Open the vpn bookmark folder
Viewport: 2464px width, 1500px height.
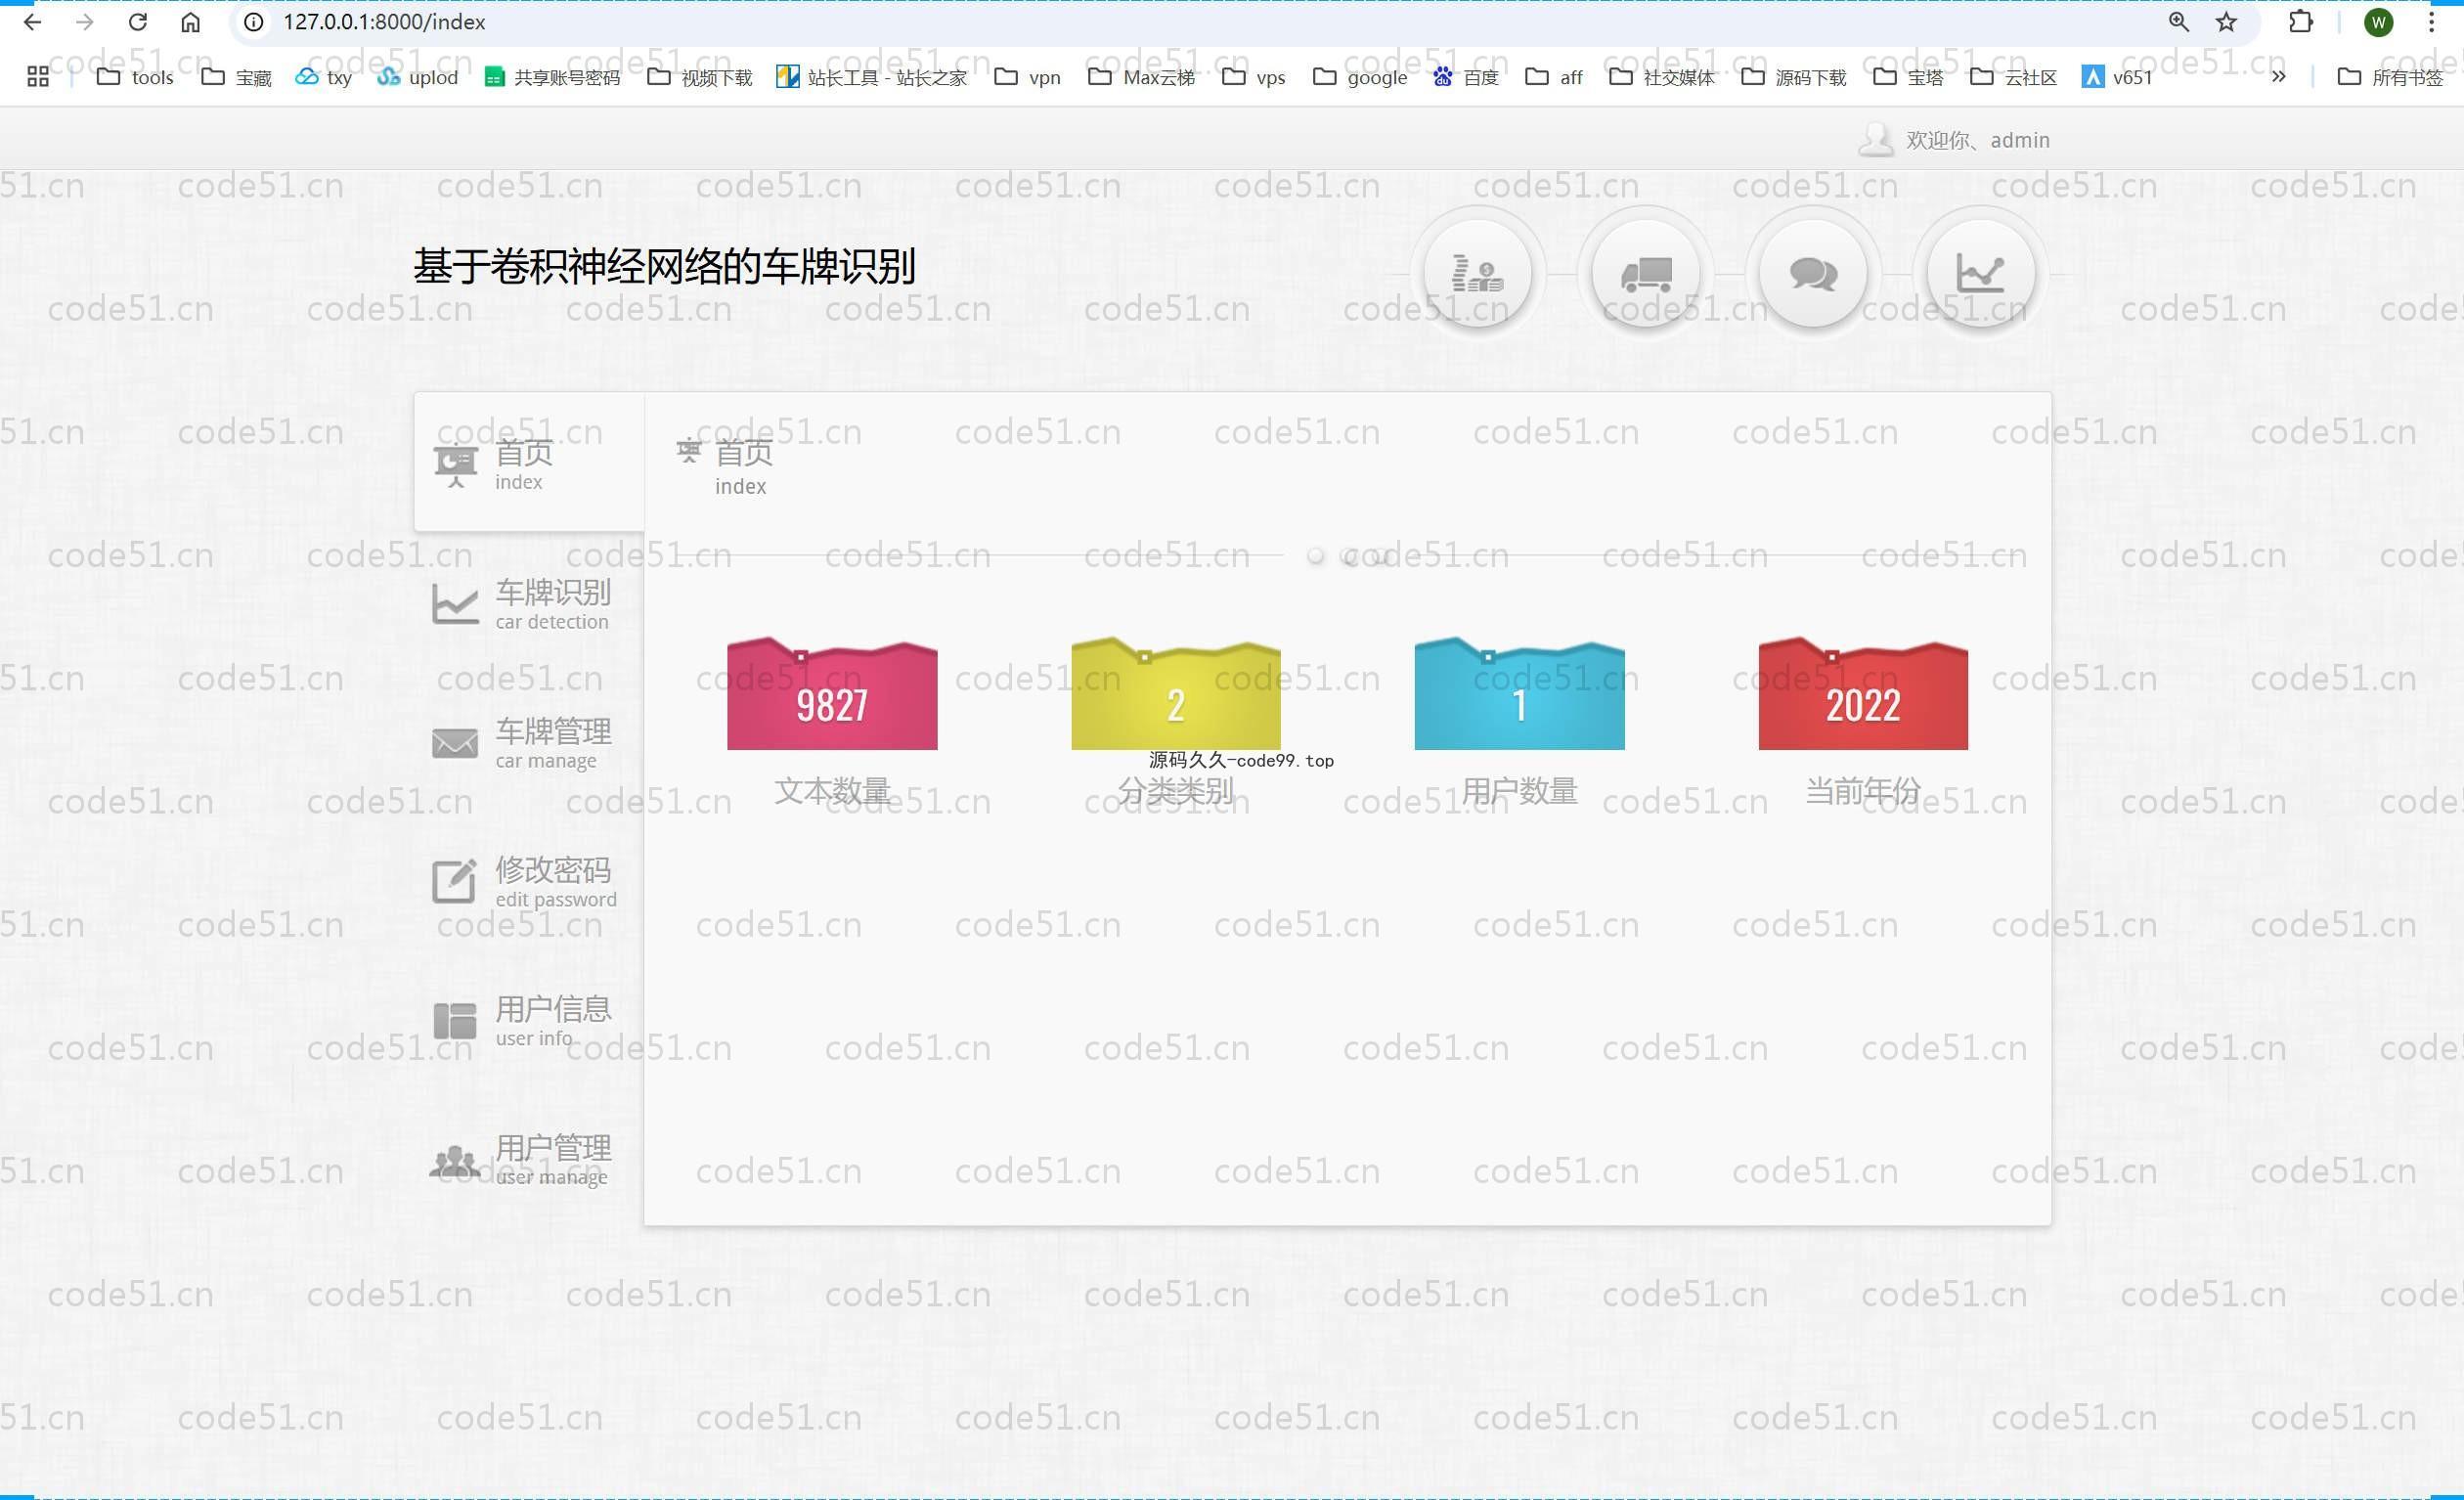[1028, 77]
